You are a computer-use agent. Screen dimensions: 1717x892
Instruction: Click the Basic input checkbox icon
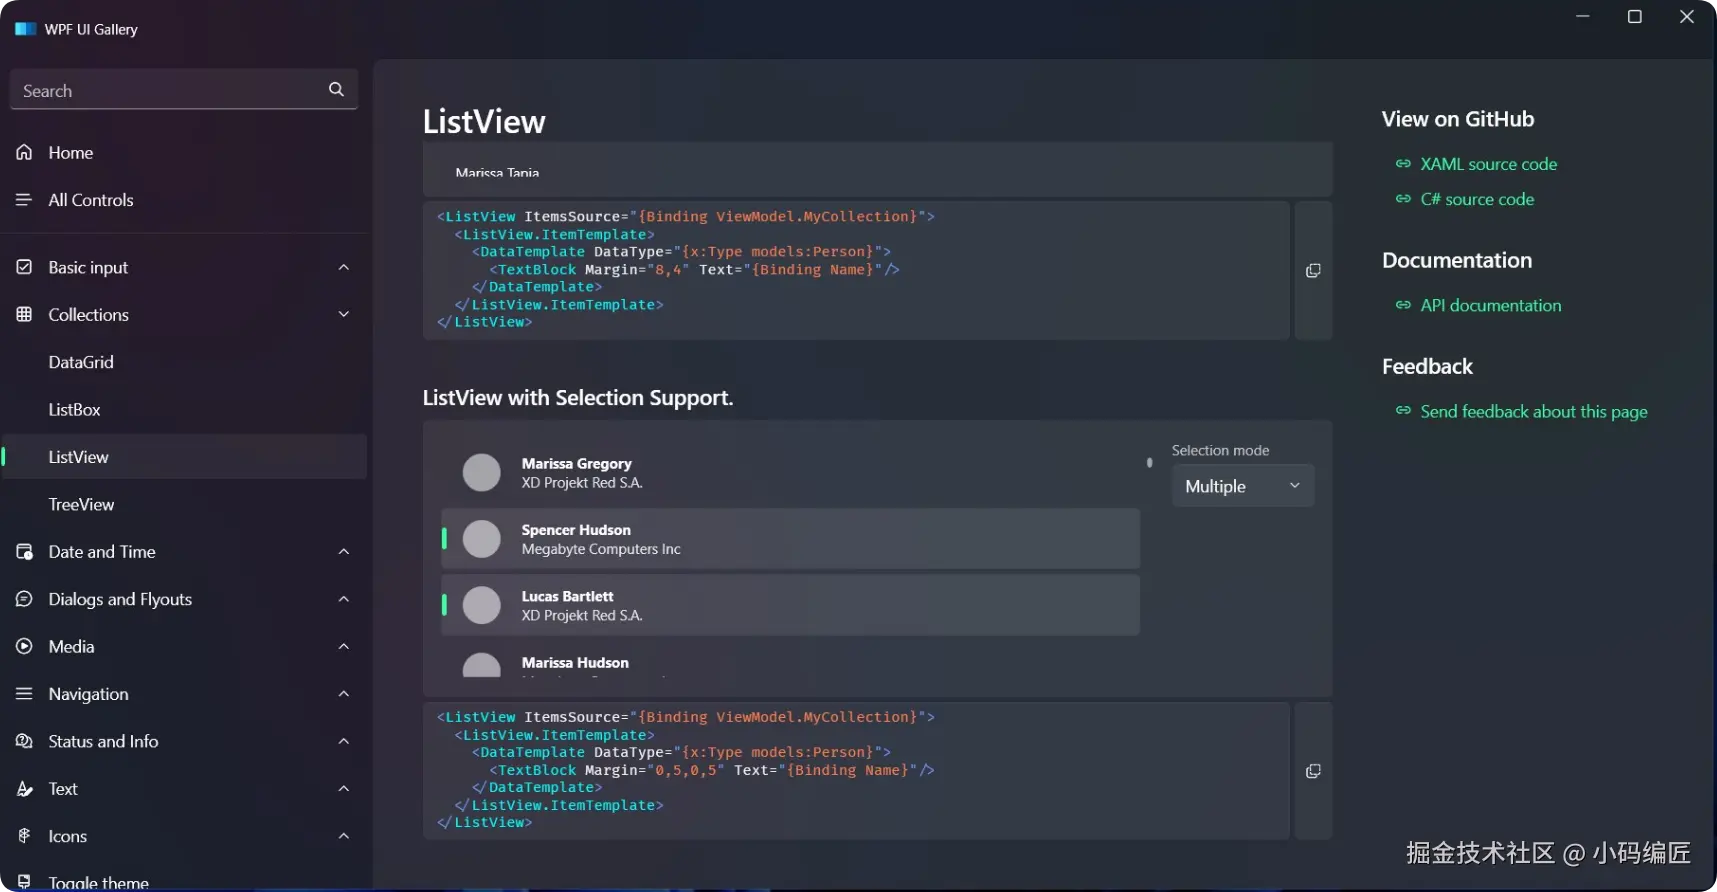(x=24, y=267)
